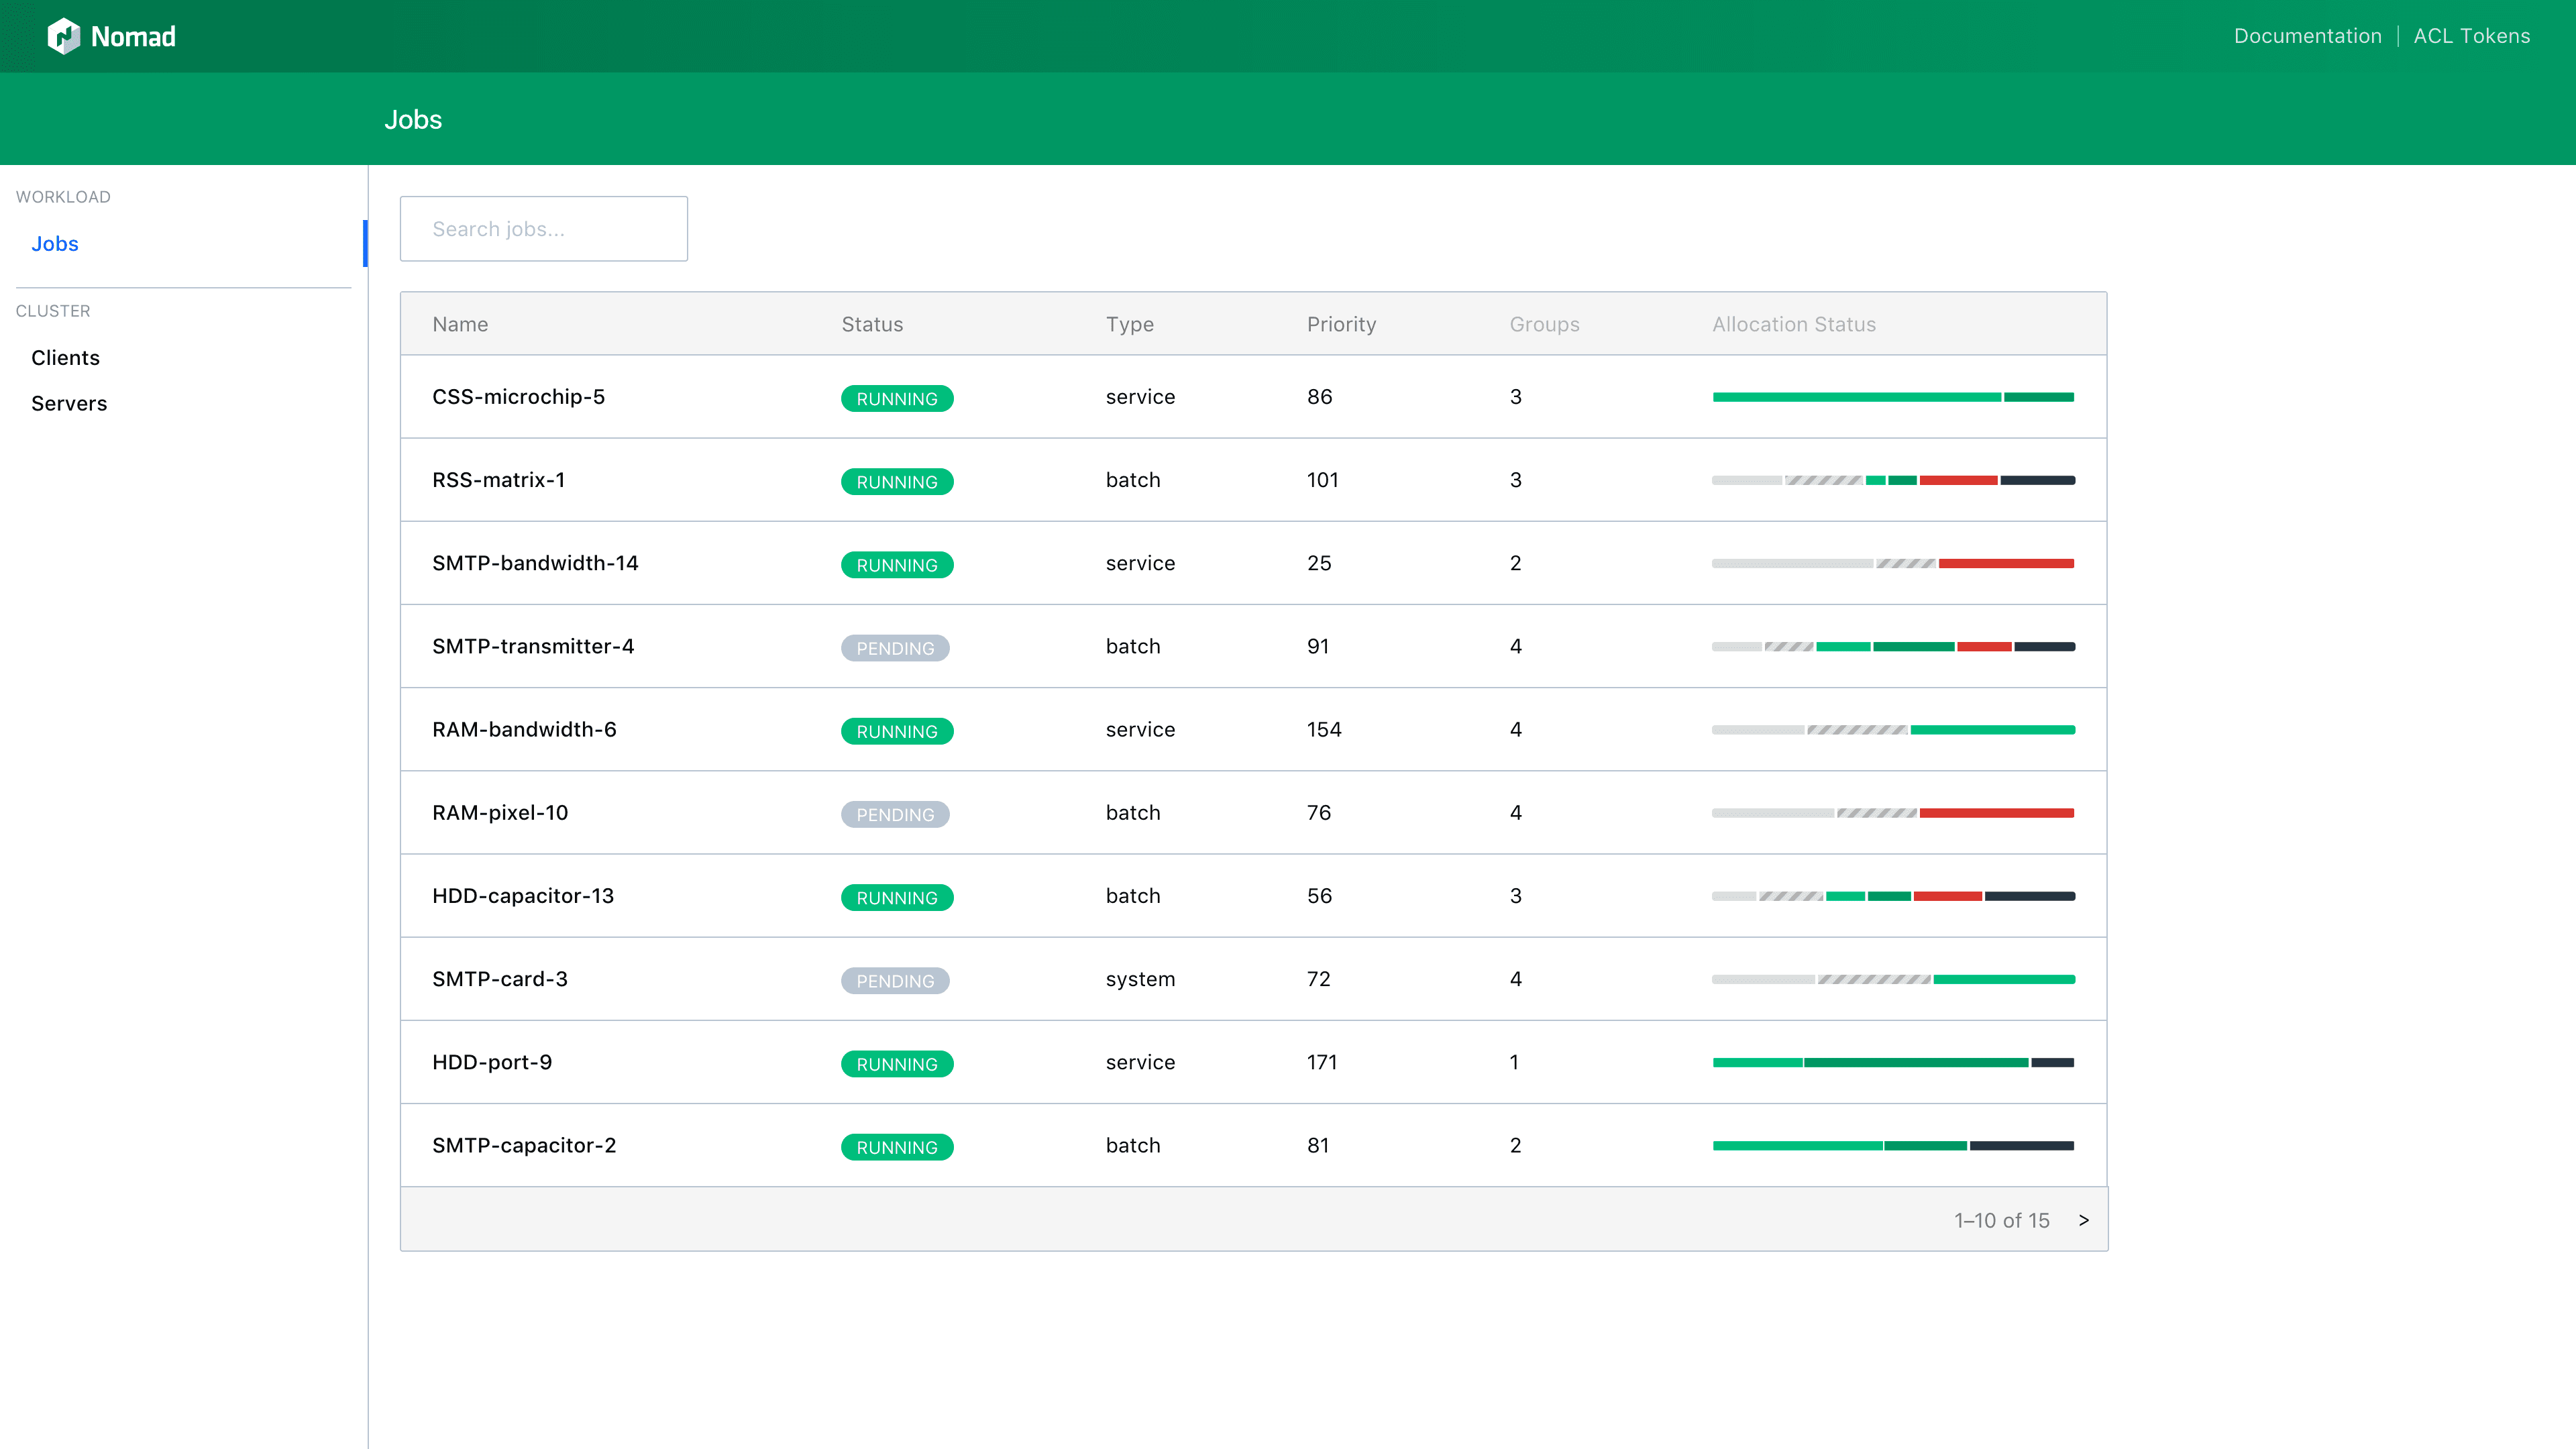Viewport: 2576px width, 1449px height.
Task: Select the RUNNING badge for HDD-port-9
Action: tap(897, 1063)
